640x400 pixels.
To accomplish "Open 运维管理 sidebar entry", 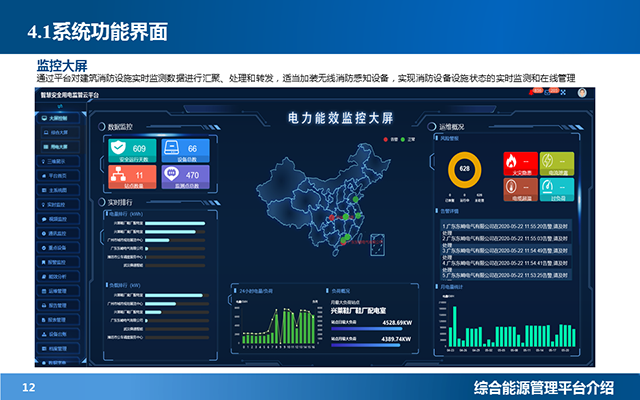I will pyautogui.click(x=58, y=291).
